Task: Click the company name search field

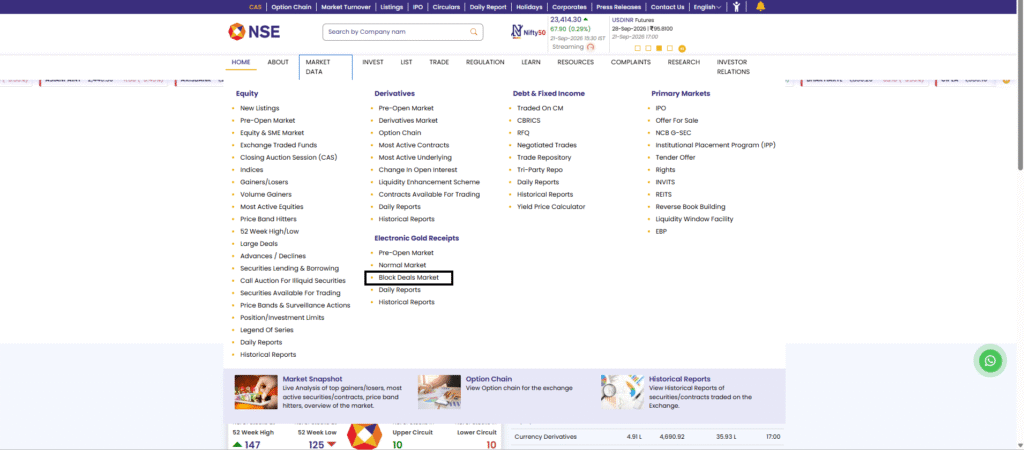Action: tap(397, 31)
